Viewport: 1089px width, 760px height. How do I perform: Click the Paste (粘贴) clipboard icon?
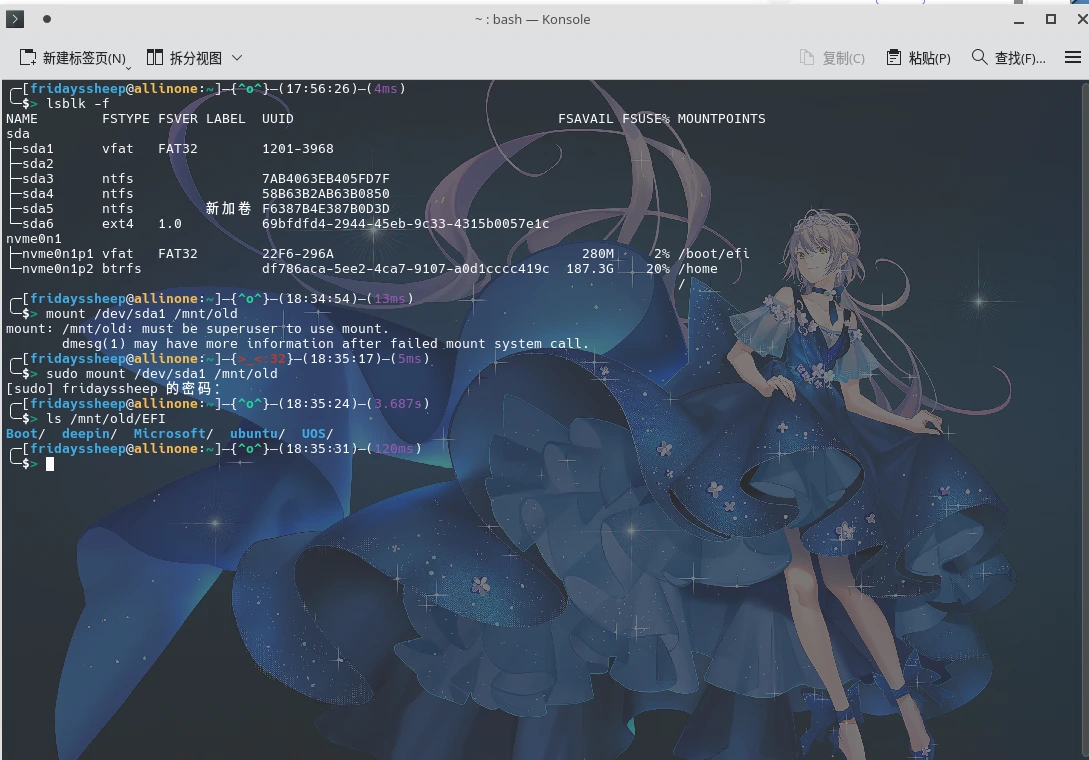click(x=893, y=57)
